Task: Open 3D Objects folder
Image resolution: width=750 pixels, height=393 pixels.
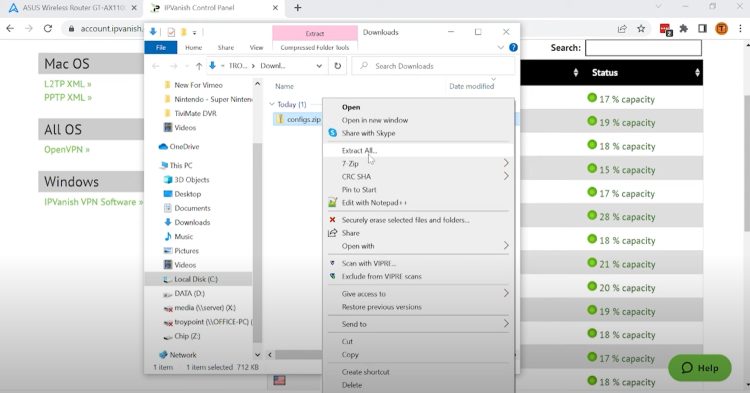Action: (x=191, y=180)
